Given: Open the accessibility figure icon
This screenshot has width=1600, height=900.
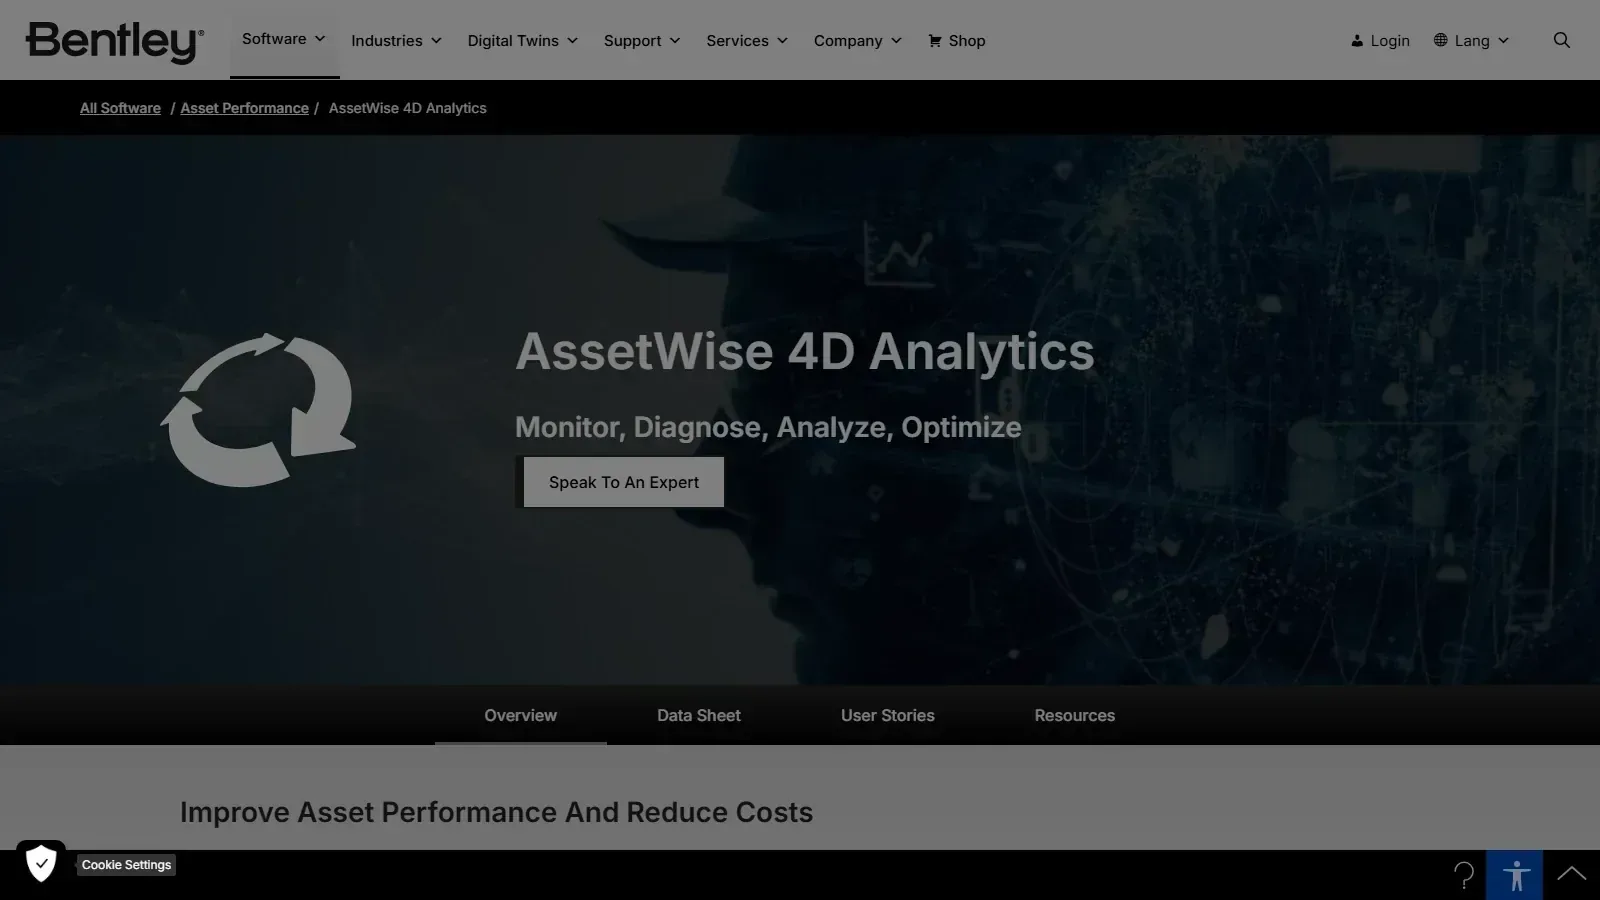Looking at the screenshot, I should [x=1515, y=875].
